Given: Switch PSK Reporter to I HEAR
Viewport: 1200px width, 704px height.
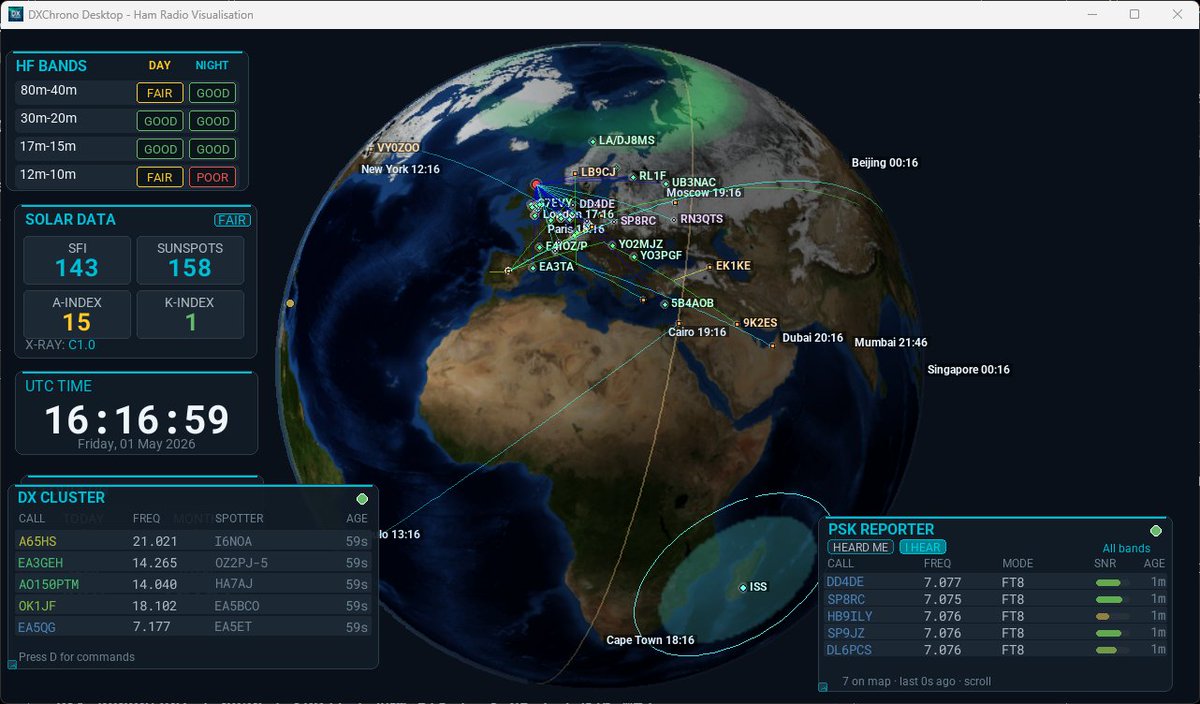Looking at the screenshot, I should coord(922,547).
